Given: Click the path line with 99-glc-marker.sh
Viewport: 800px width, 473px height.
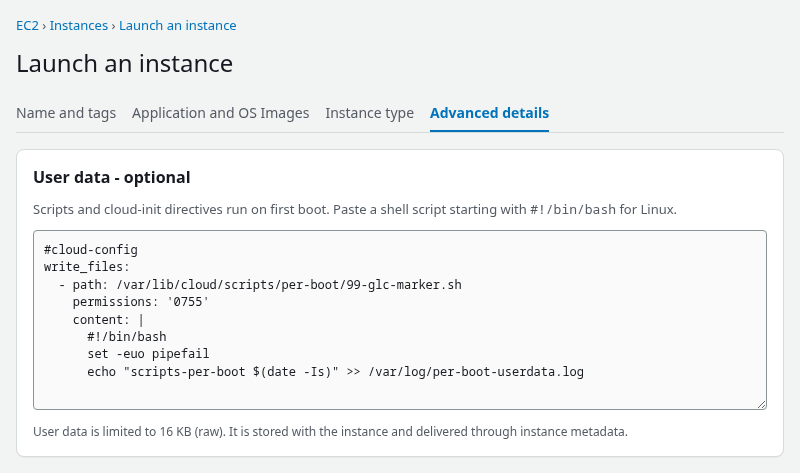Looking at the screenshot, I should coord(260,285).
